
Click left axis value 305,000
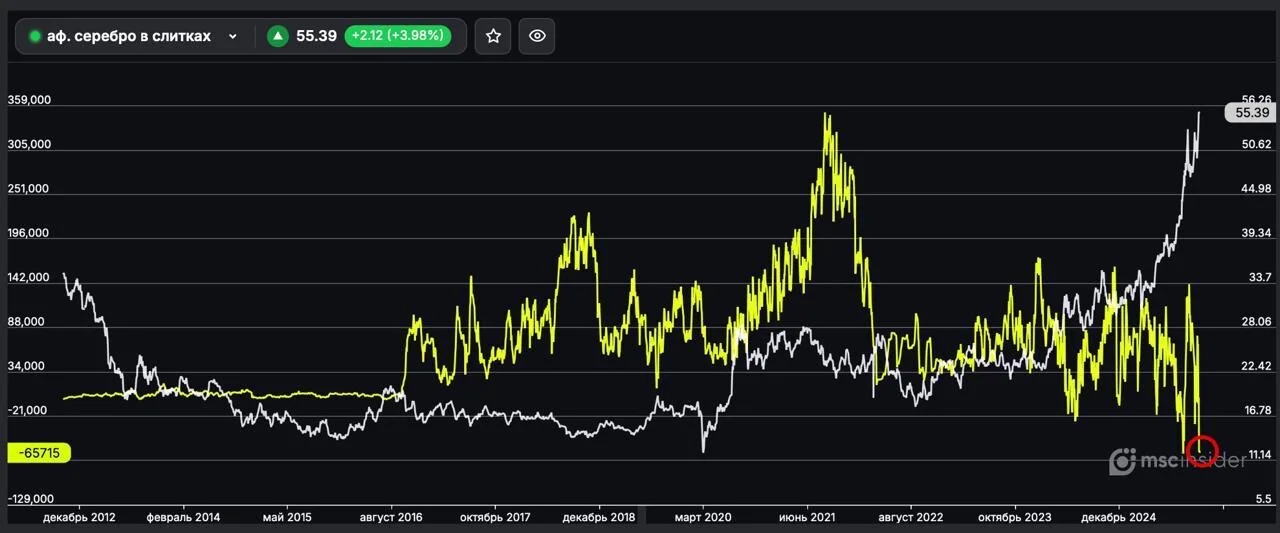(x=29, y=145)
